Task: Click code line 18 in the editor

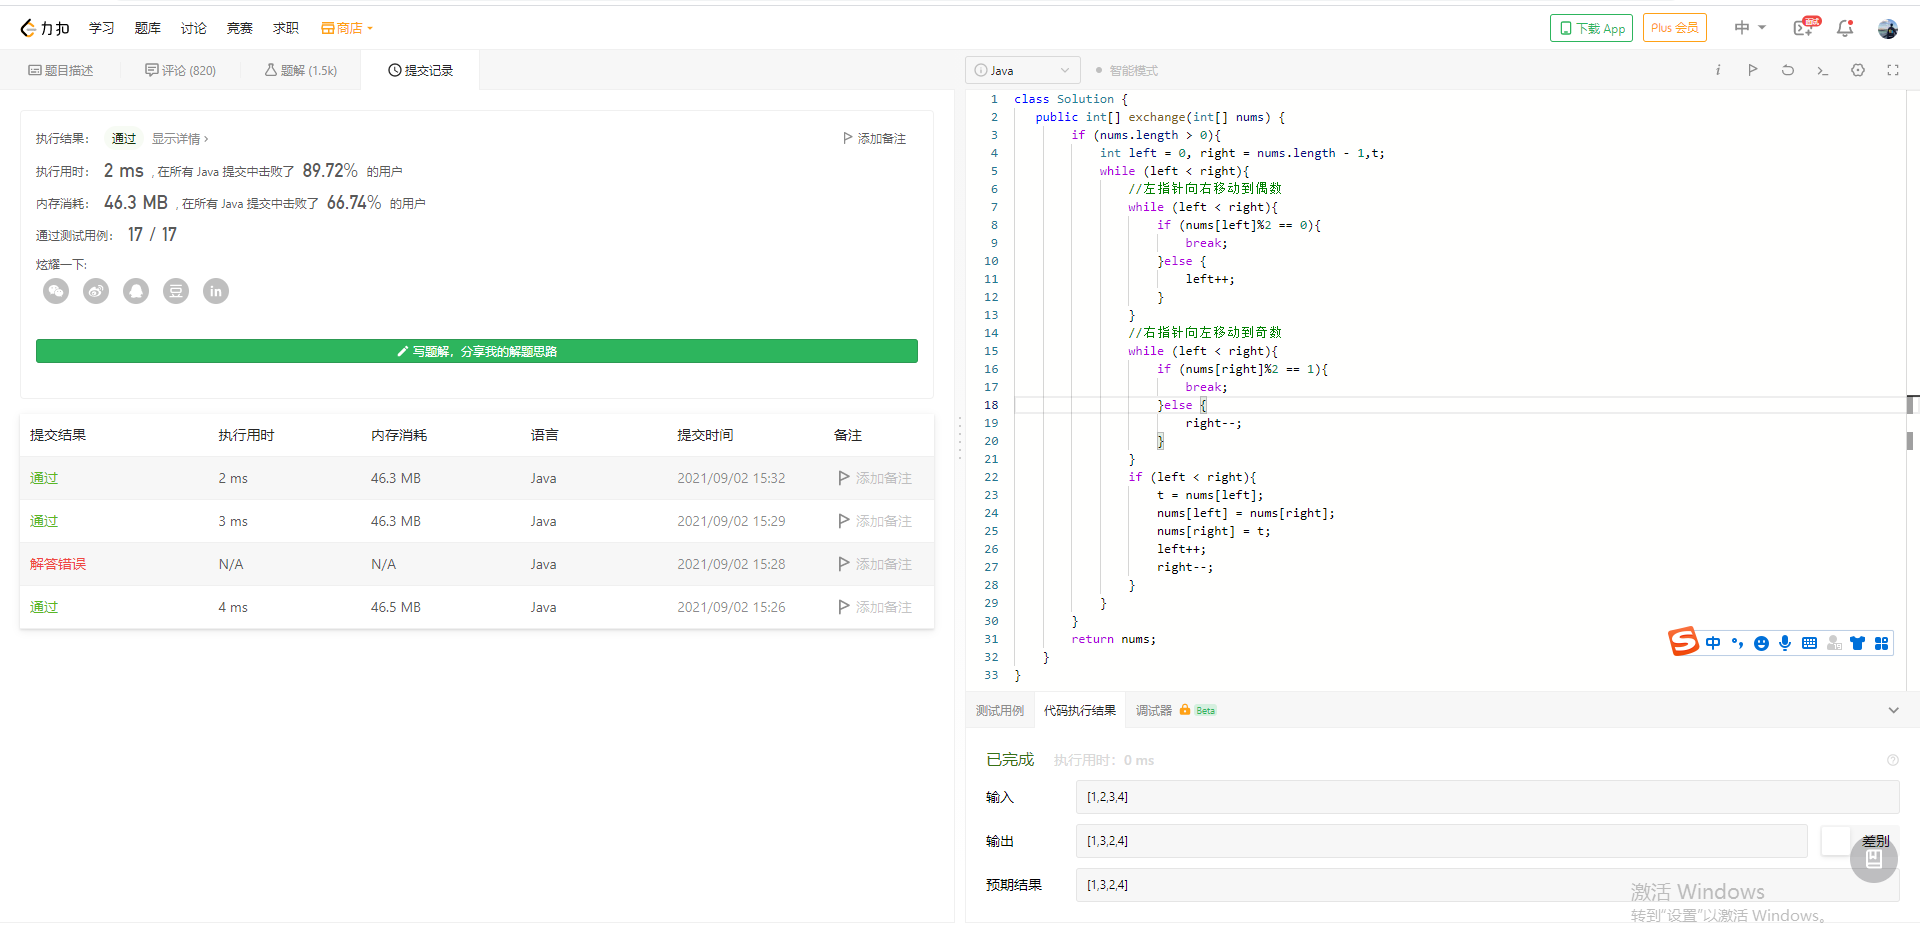Action: coord(1460,405)
